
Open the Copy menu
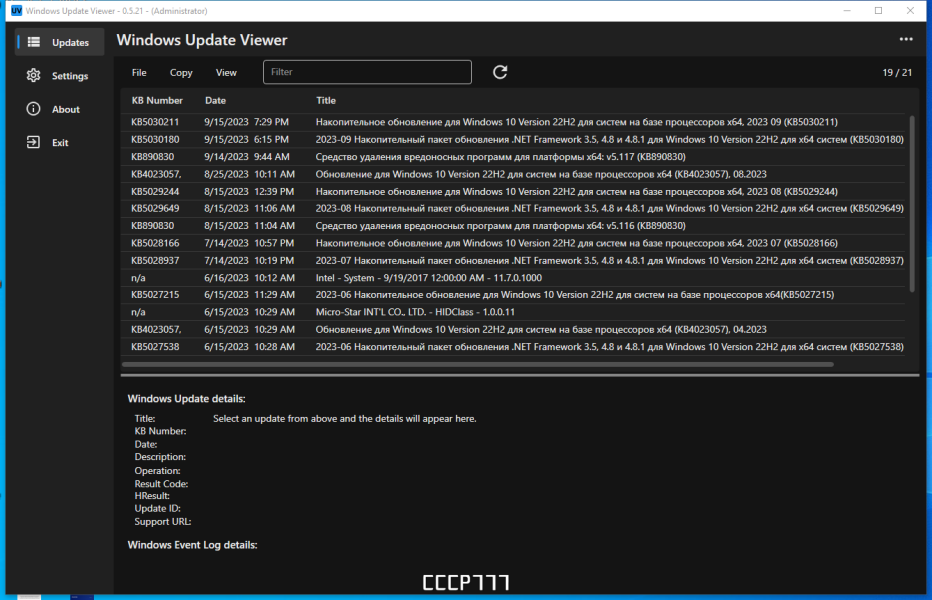pyautogui.click(x=181, y=73)
